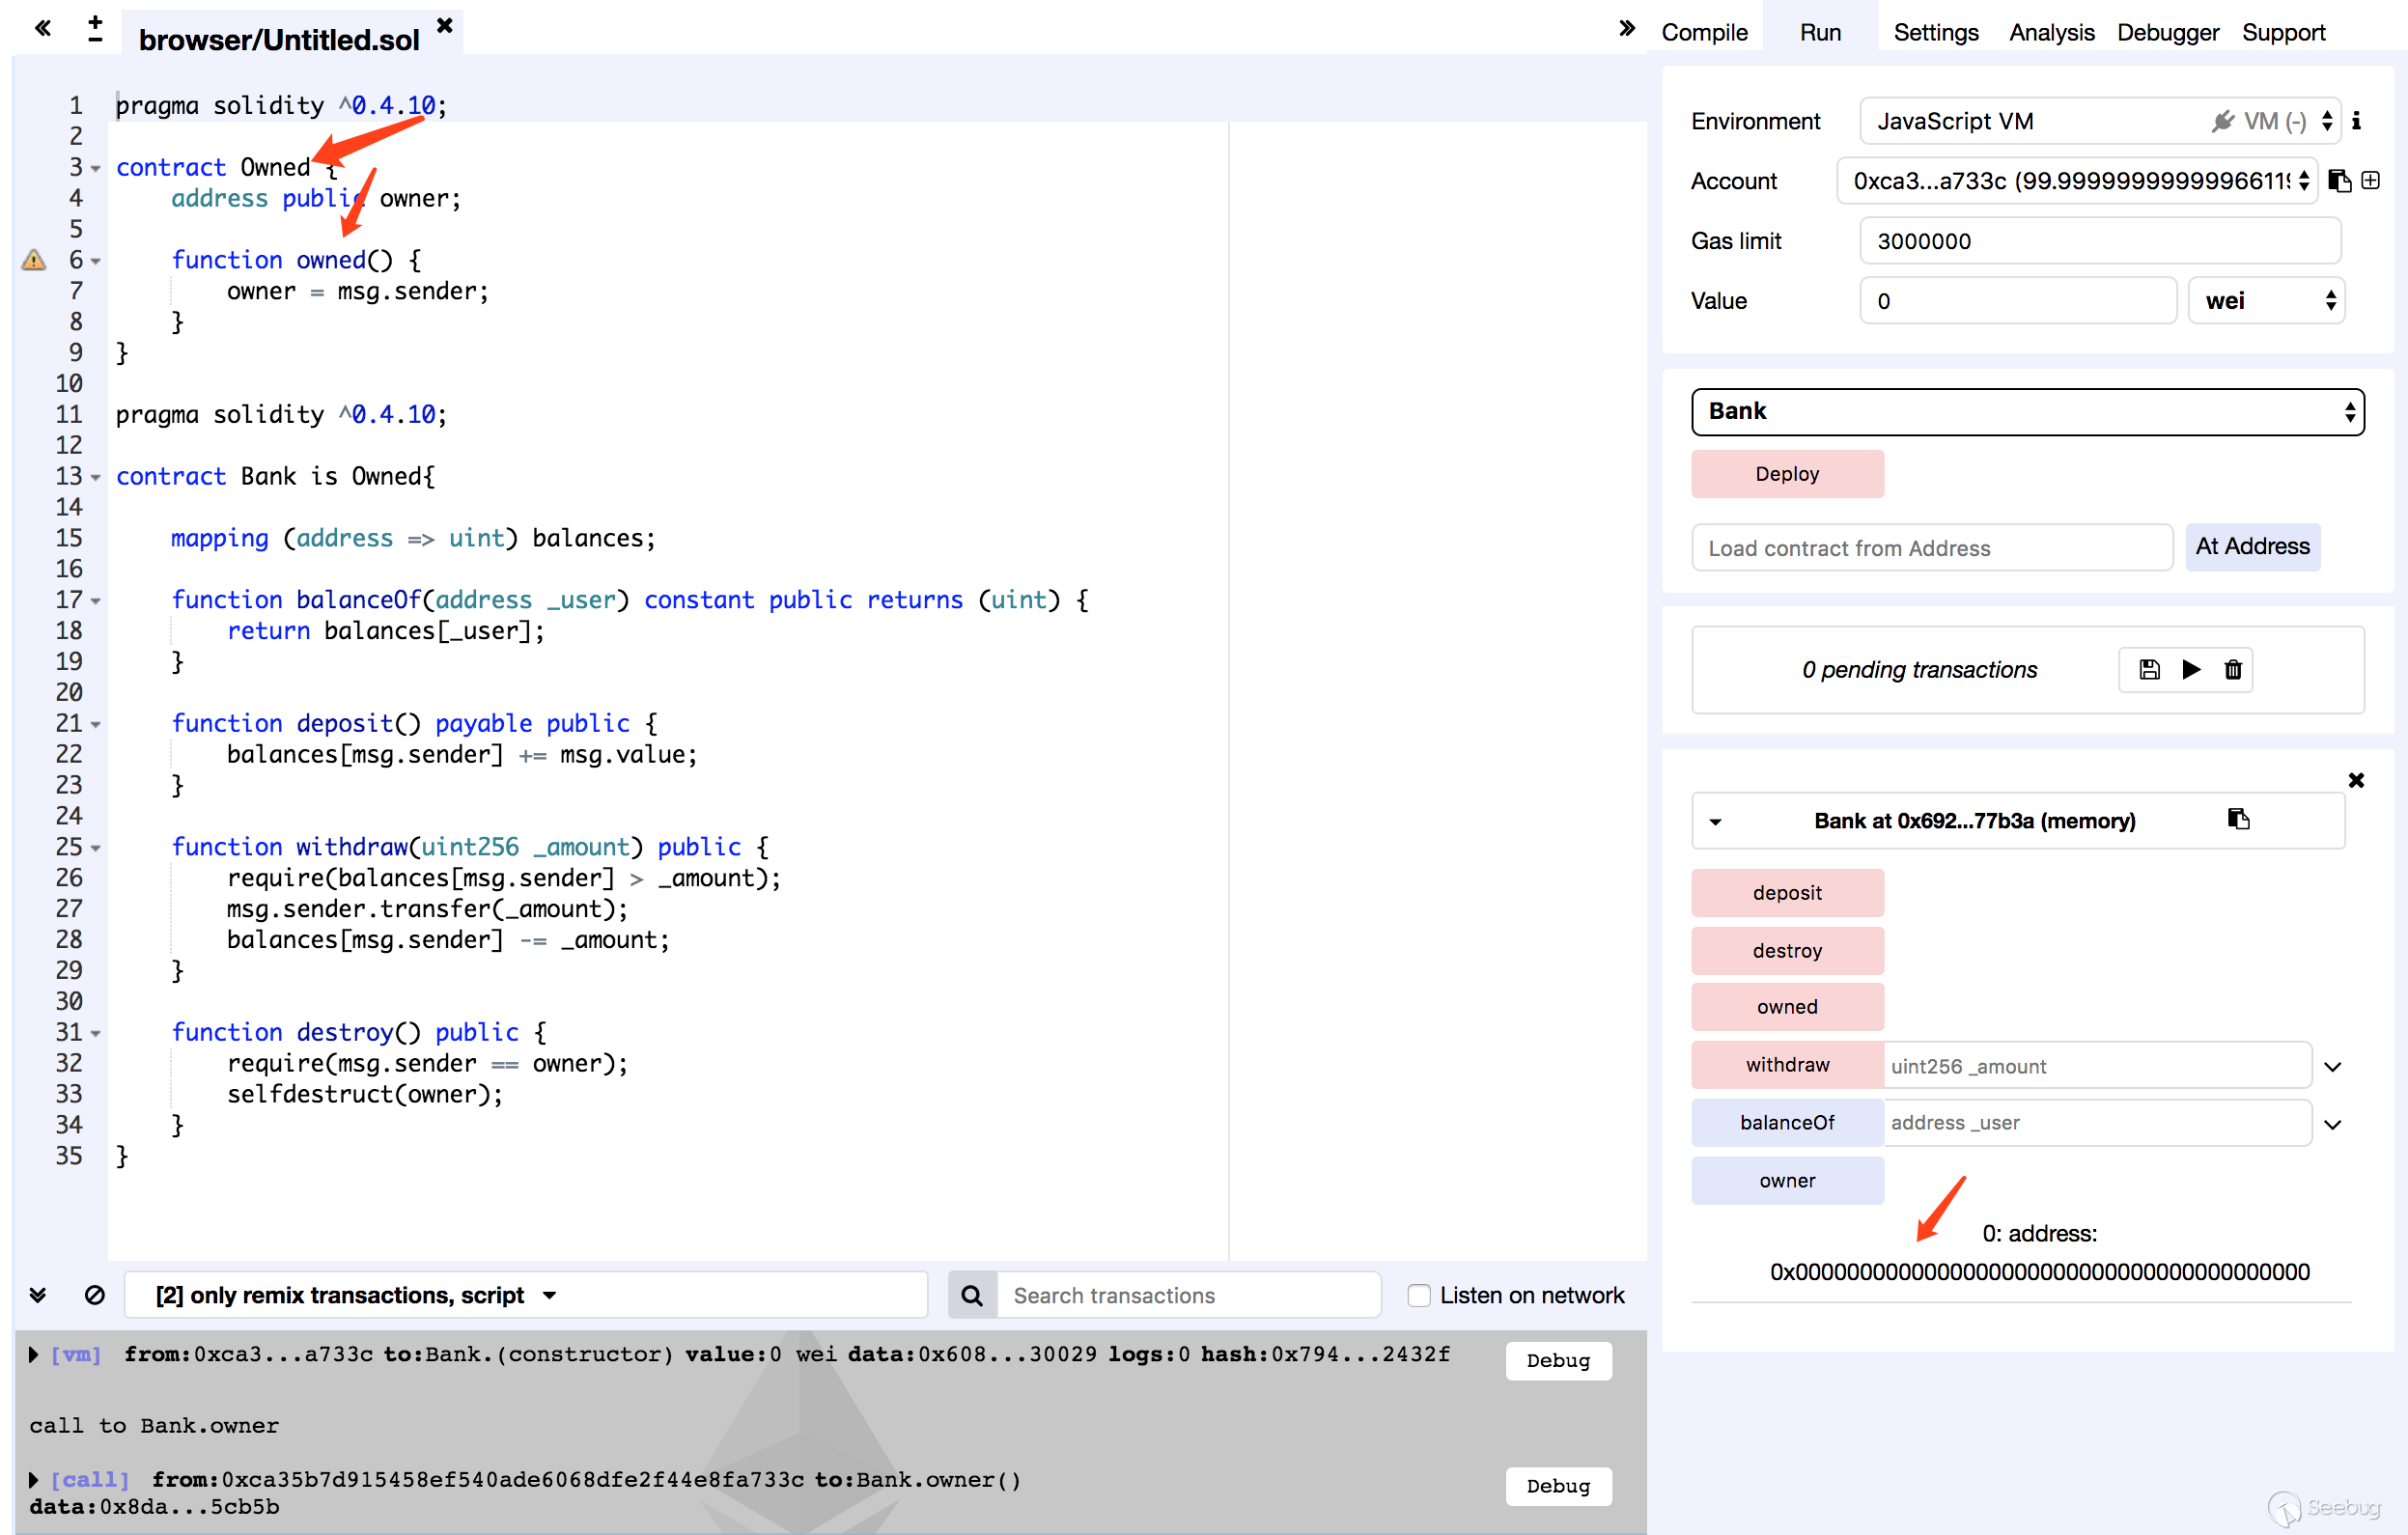Open the wei unit dropdown
The image size is (2408, 1535).
coord(2265,301)
